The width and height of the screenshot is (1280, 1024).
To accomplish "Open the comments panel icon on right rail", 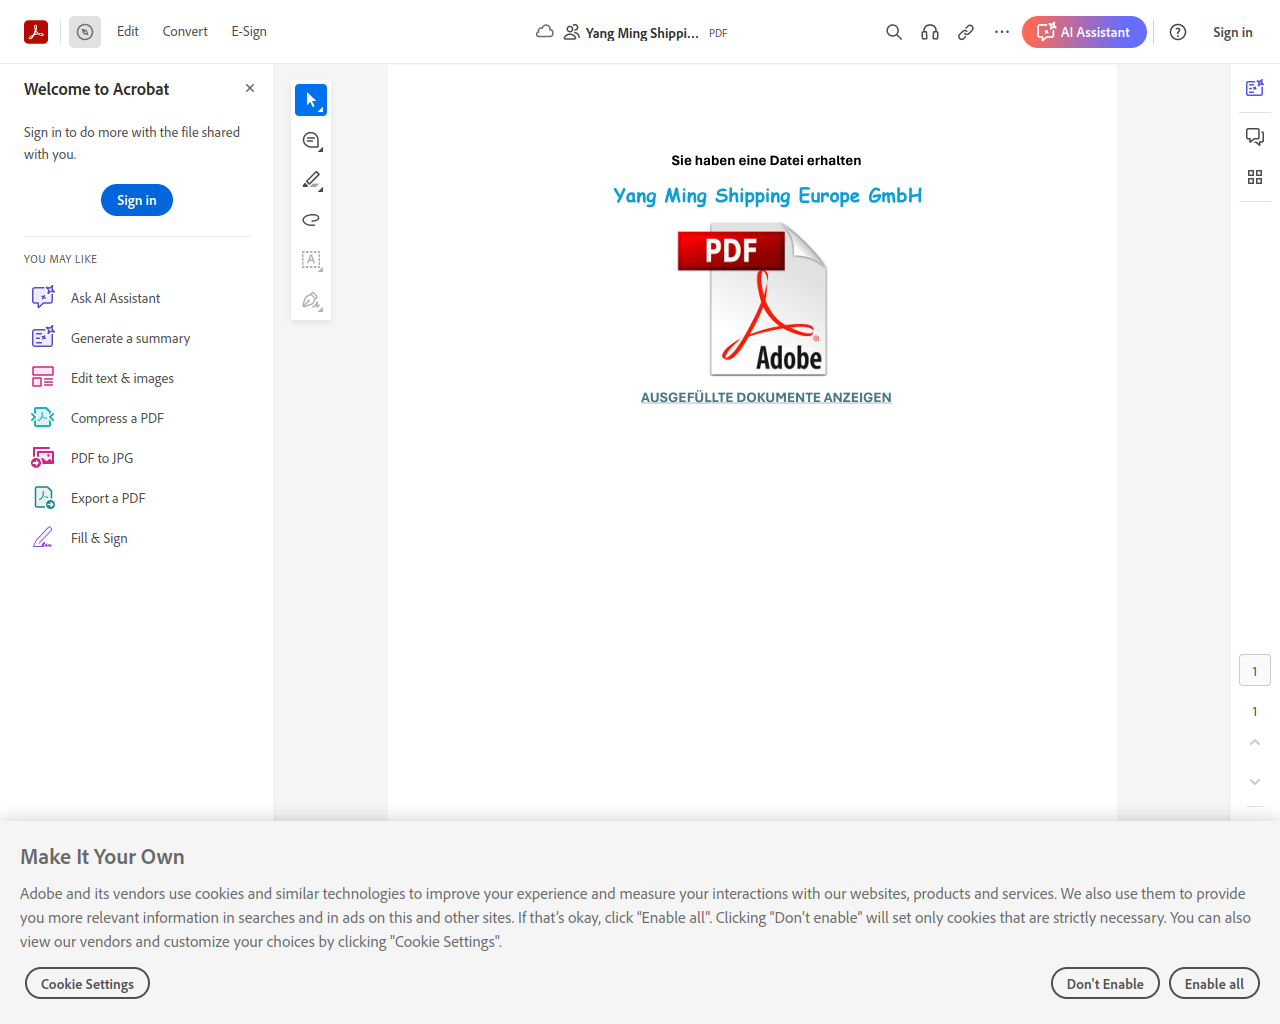I will [x=1255, y=136].
